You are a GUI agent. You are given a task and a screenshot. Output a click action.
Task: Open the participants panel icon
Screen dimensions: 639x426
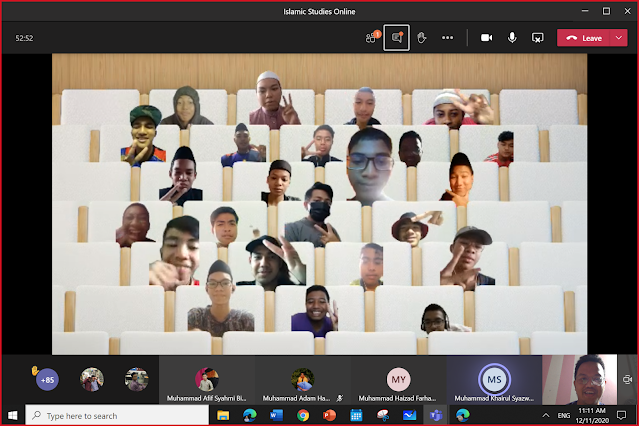[x=372, y=38]
